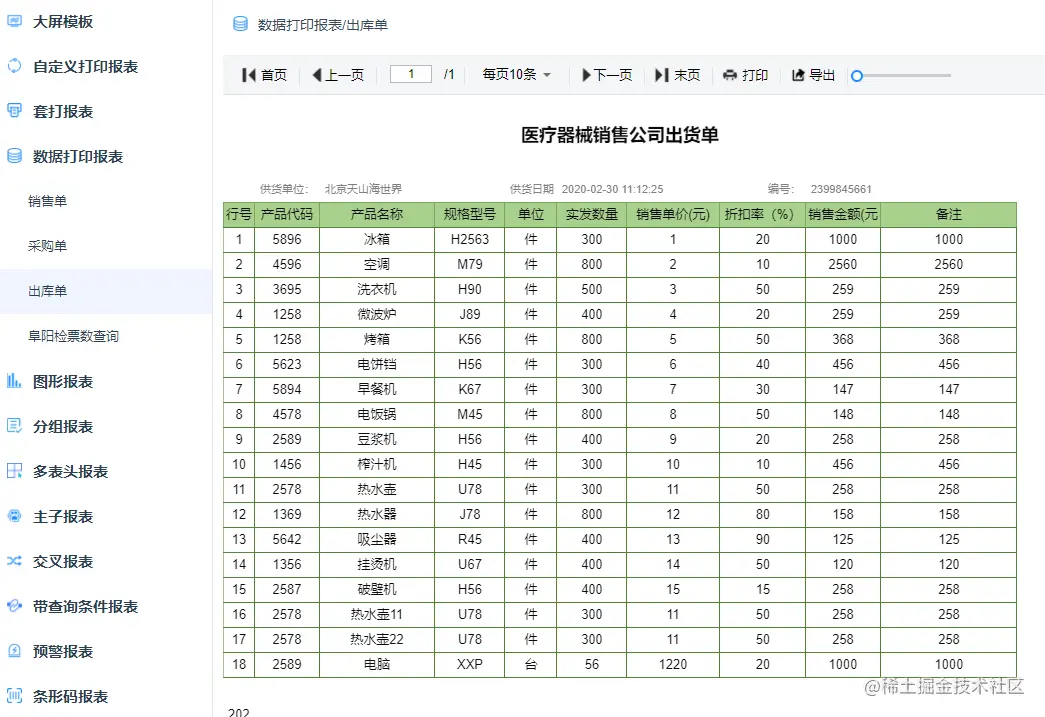
Task: Select the 阜阳检票数查询 submenu item
Action: point(106,336)
